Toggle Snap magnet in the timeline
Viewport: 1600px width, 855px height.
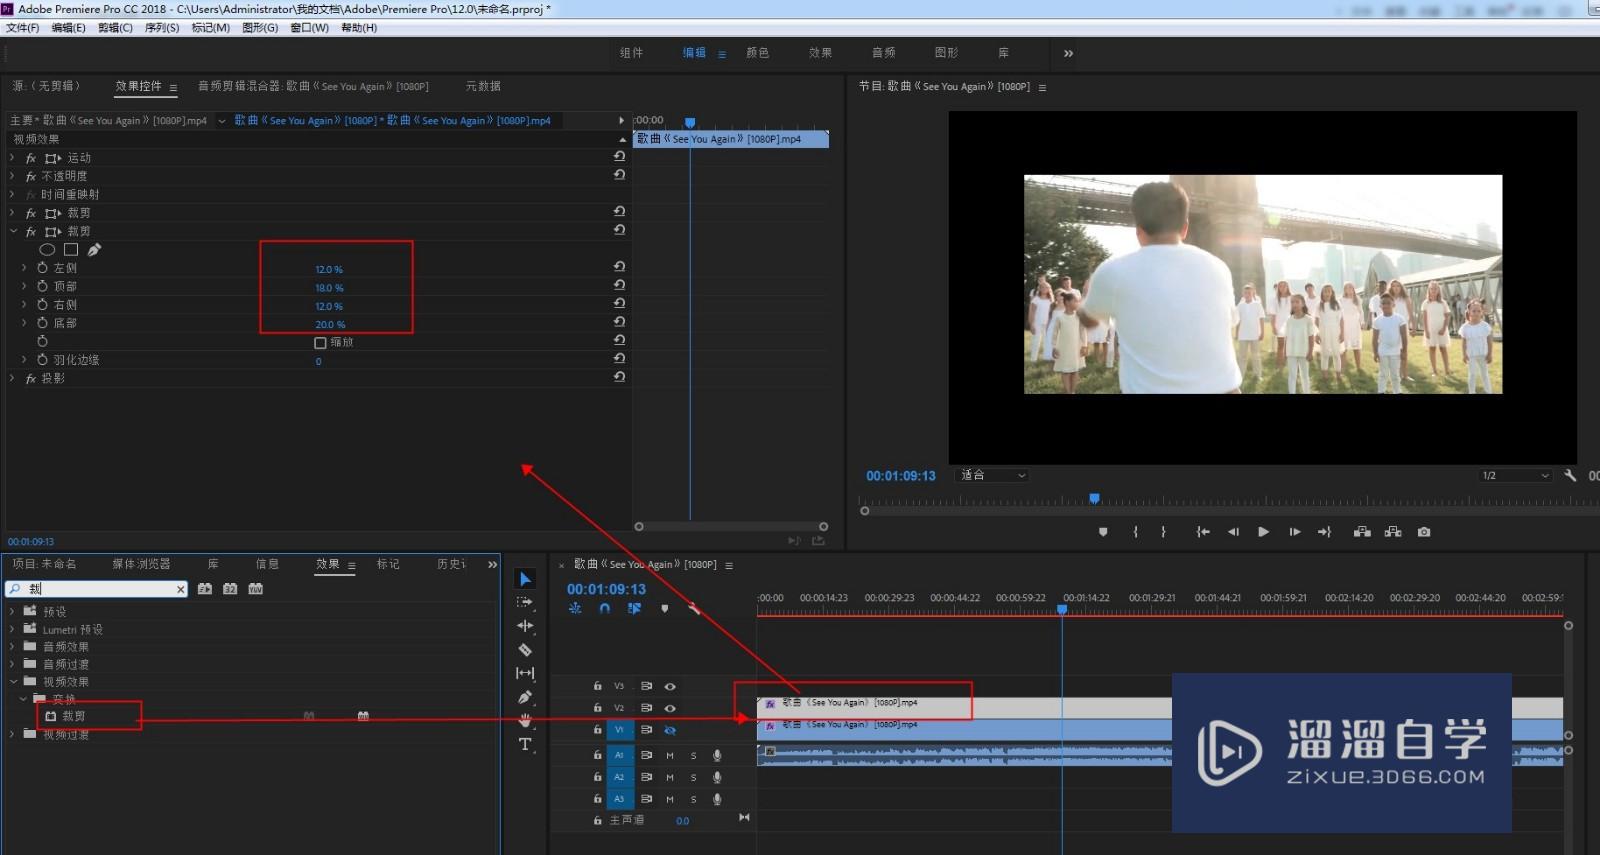[604, 608]
